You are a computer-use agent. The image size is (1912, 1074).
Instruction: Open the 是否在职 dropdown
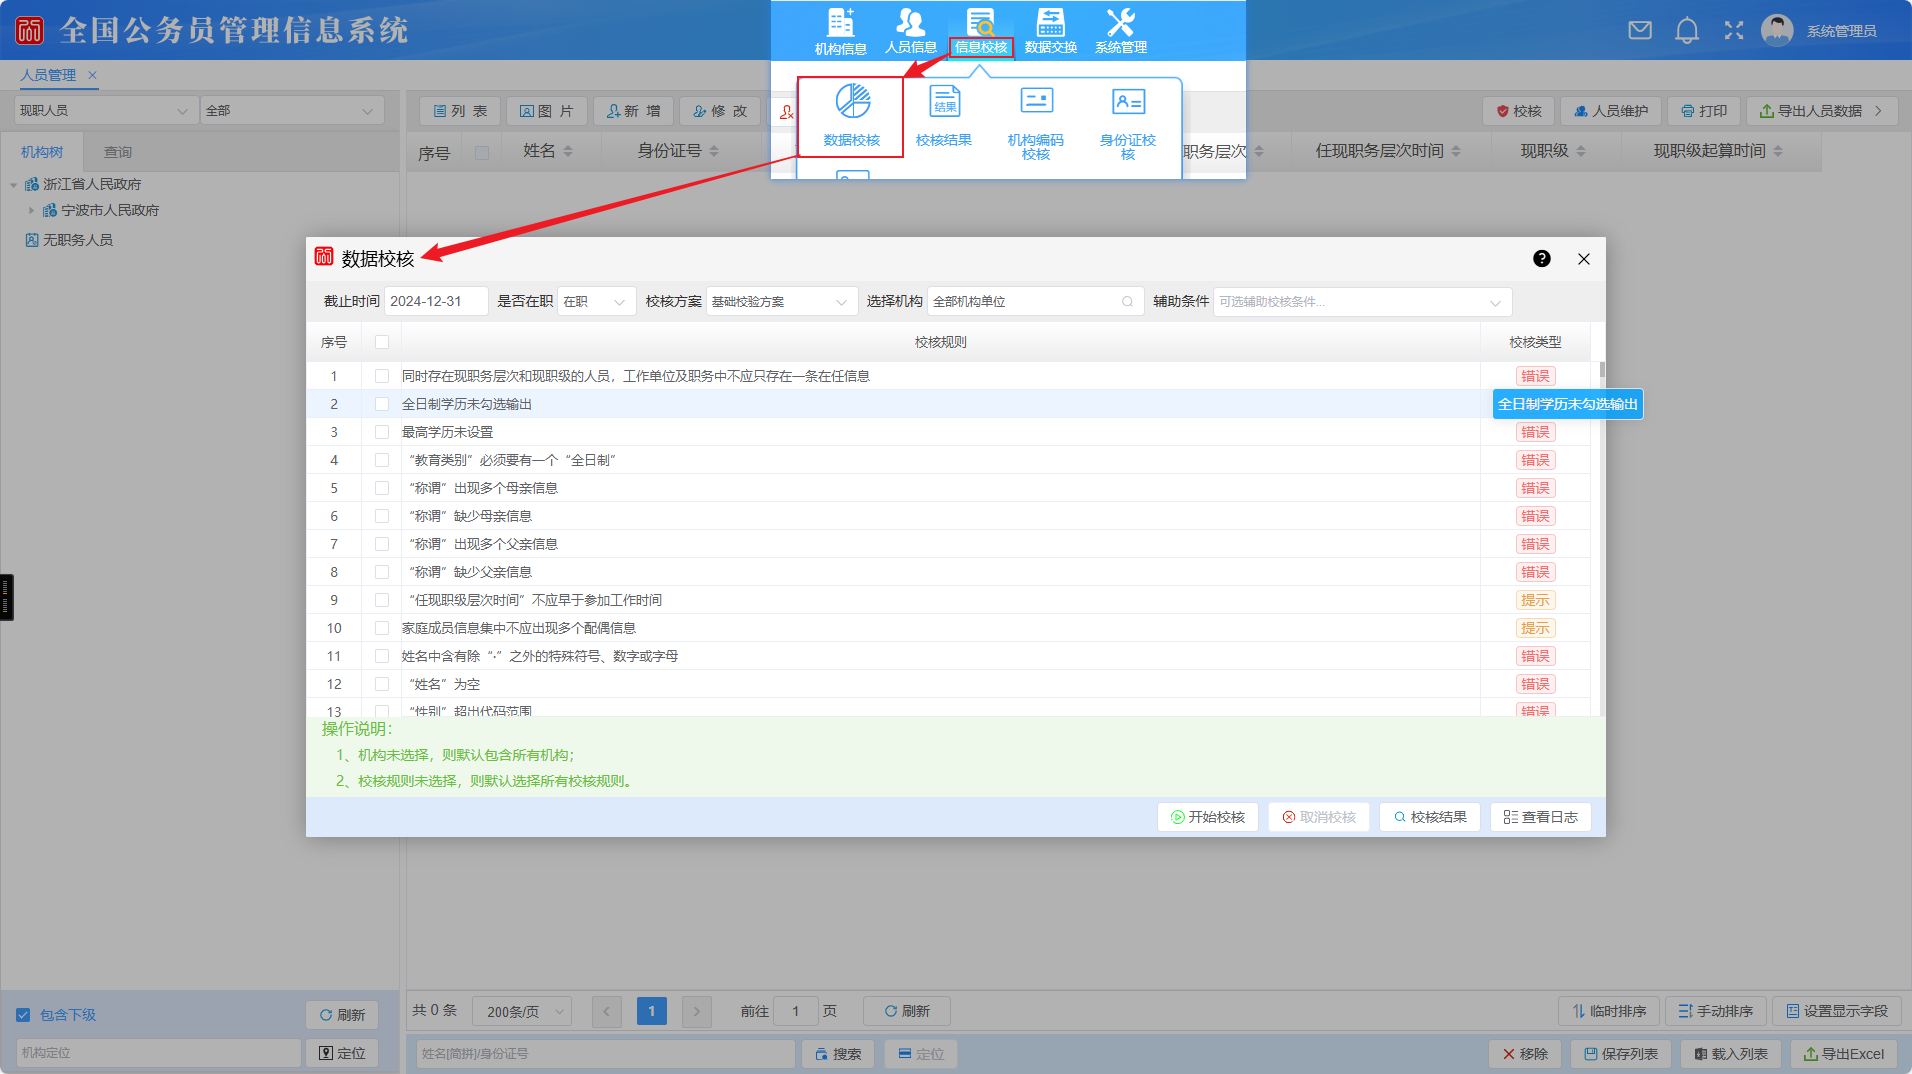point(596,302)
